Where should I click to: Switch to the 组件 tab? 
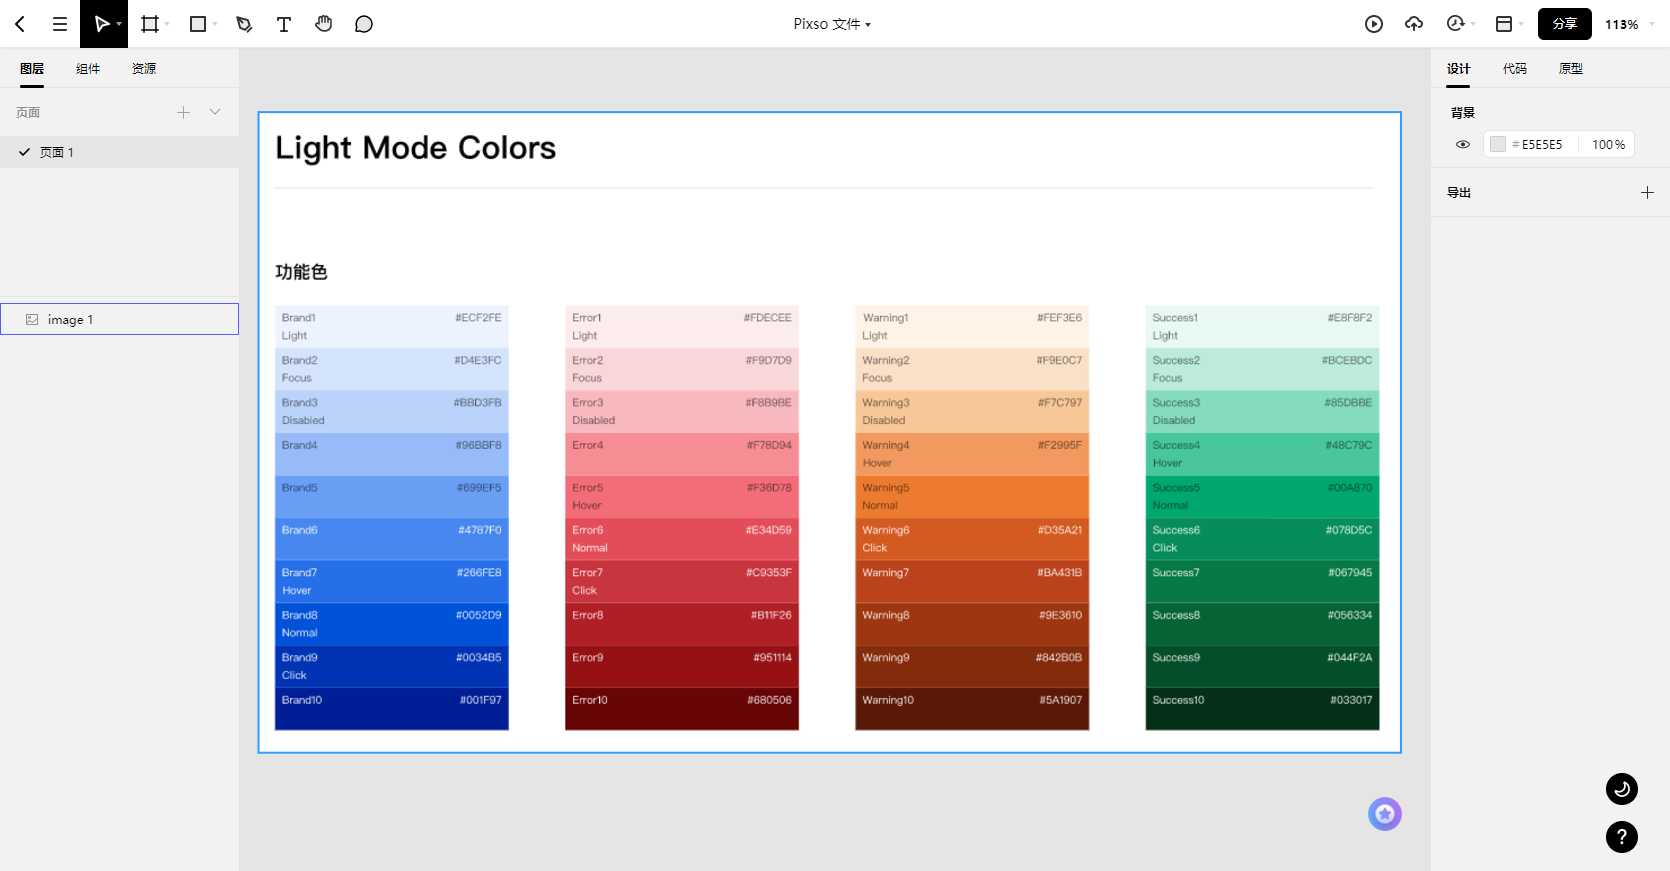pos(88,69)
